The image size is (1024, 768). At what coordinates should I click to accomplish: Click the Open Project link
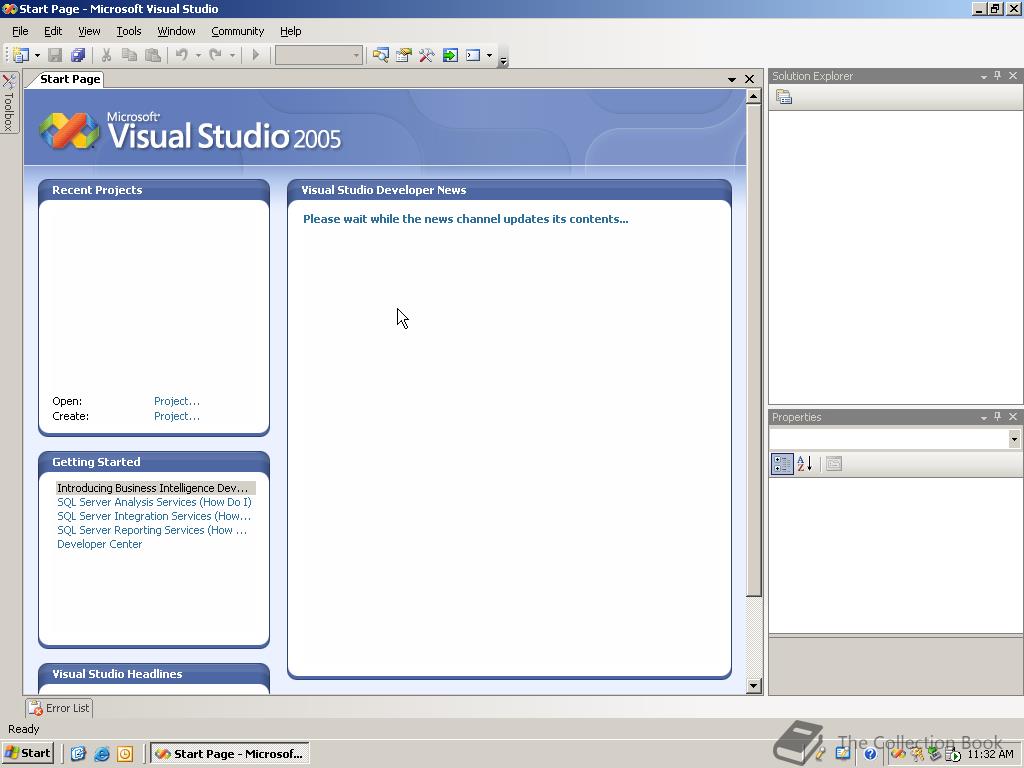[177, 401]
